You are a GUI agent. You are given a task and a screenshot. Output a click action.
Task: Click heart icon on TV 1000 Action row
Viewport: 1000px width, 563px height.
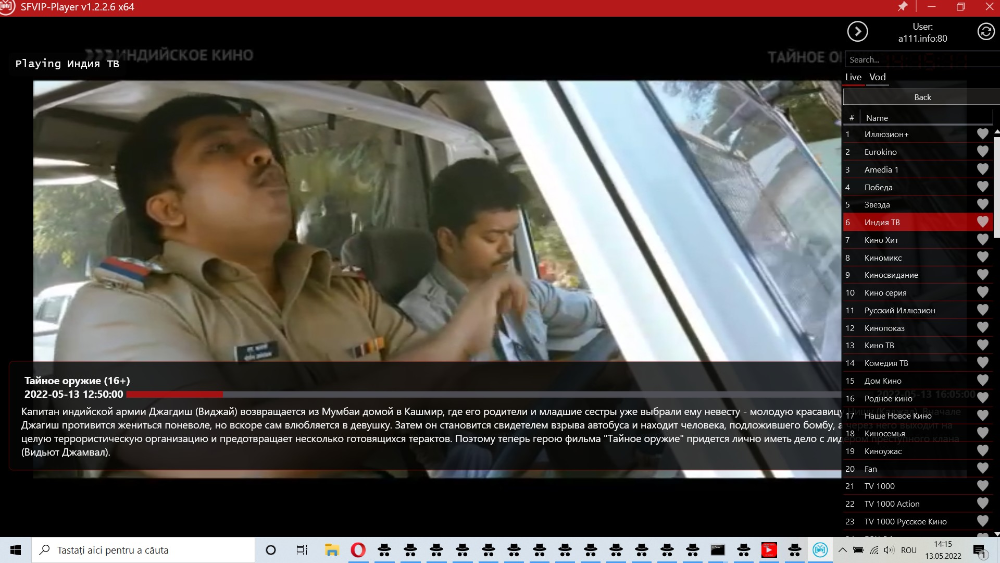(x=982, y=504)
